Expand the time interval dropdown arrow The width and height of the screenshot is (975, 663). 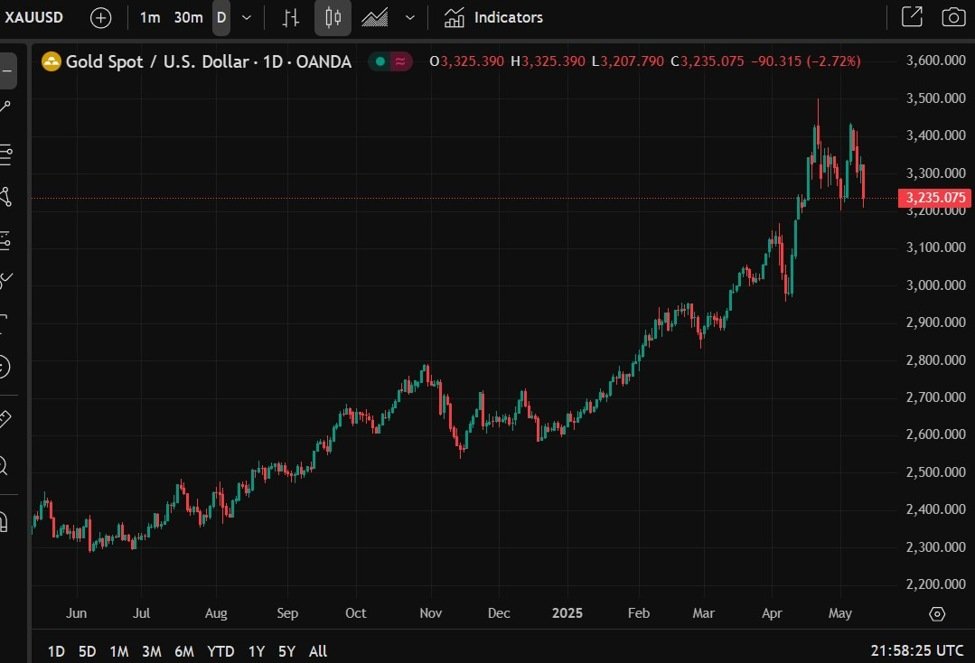coord(247,17)
